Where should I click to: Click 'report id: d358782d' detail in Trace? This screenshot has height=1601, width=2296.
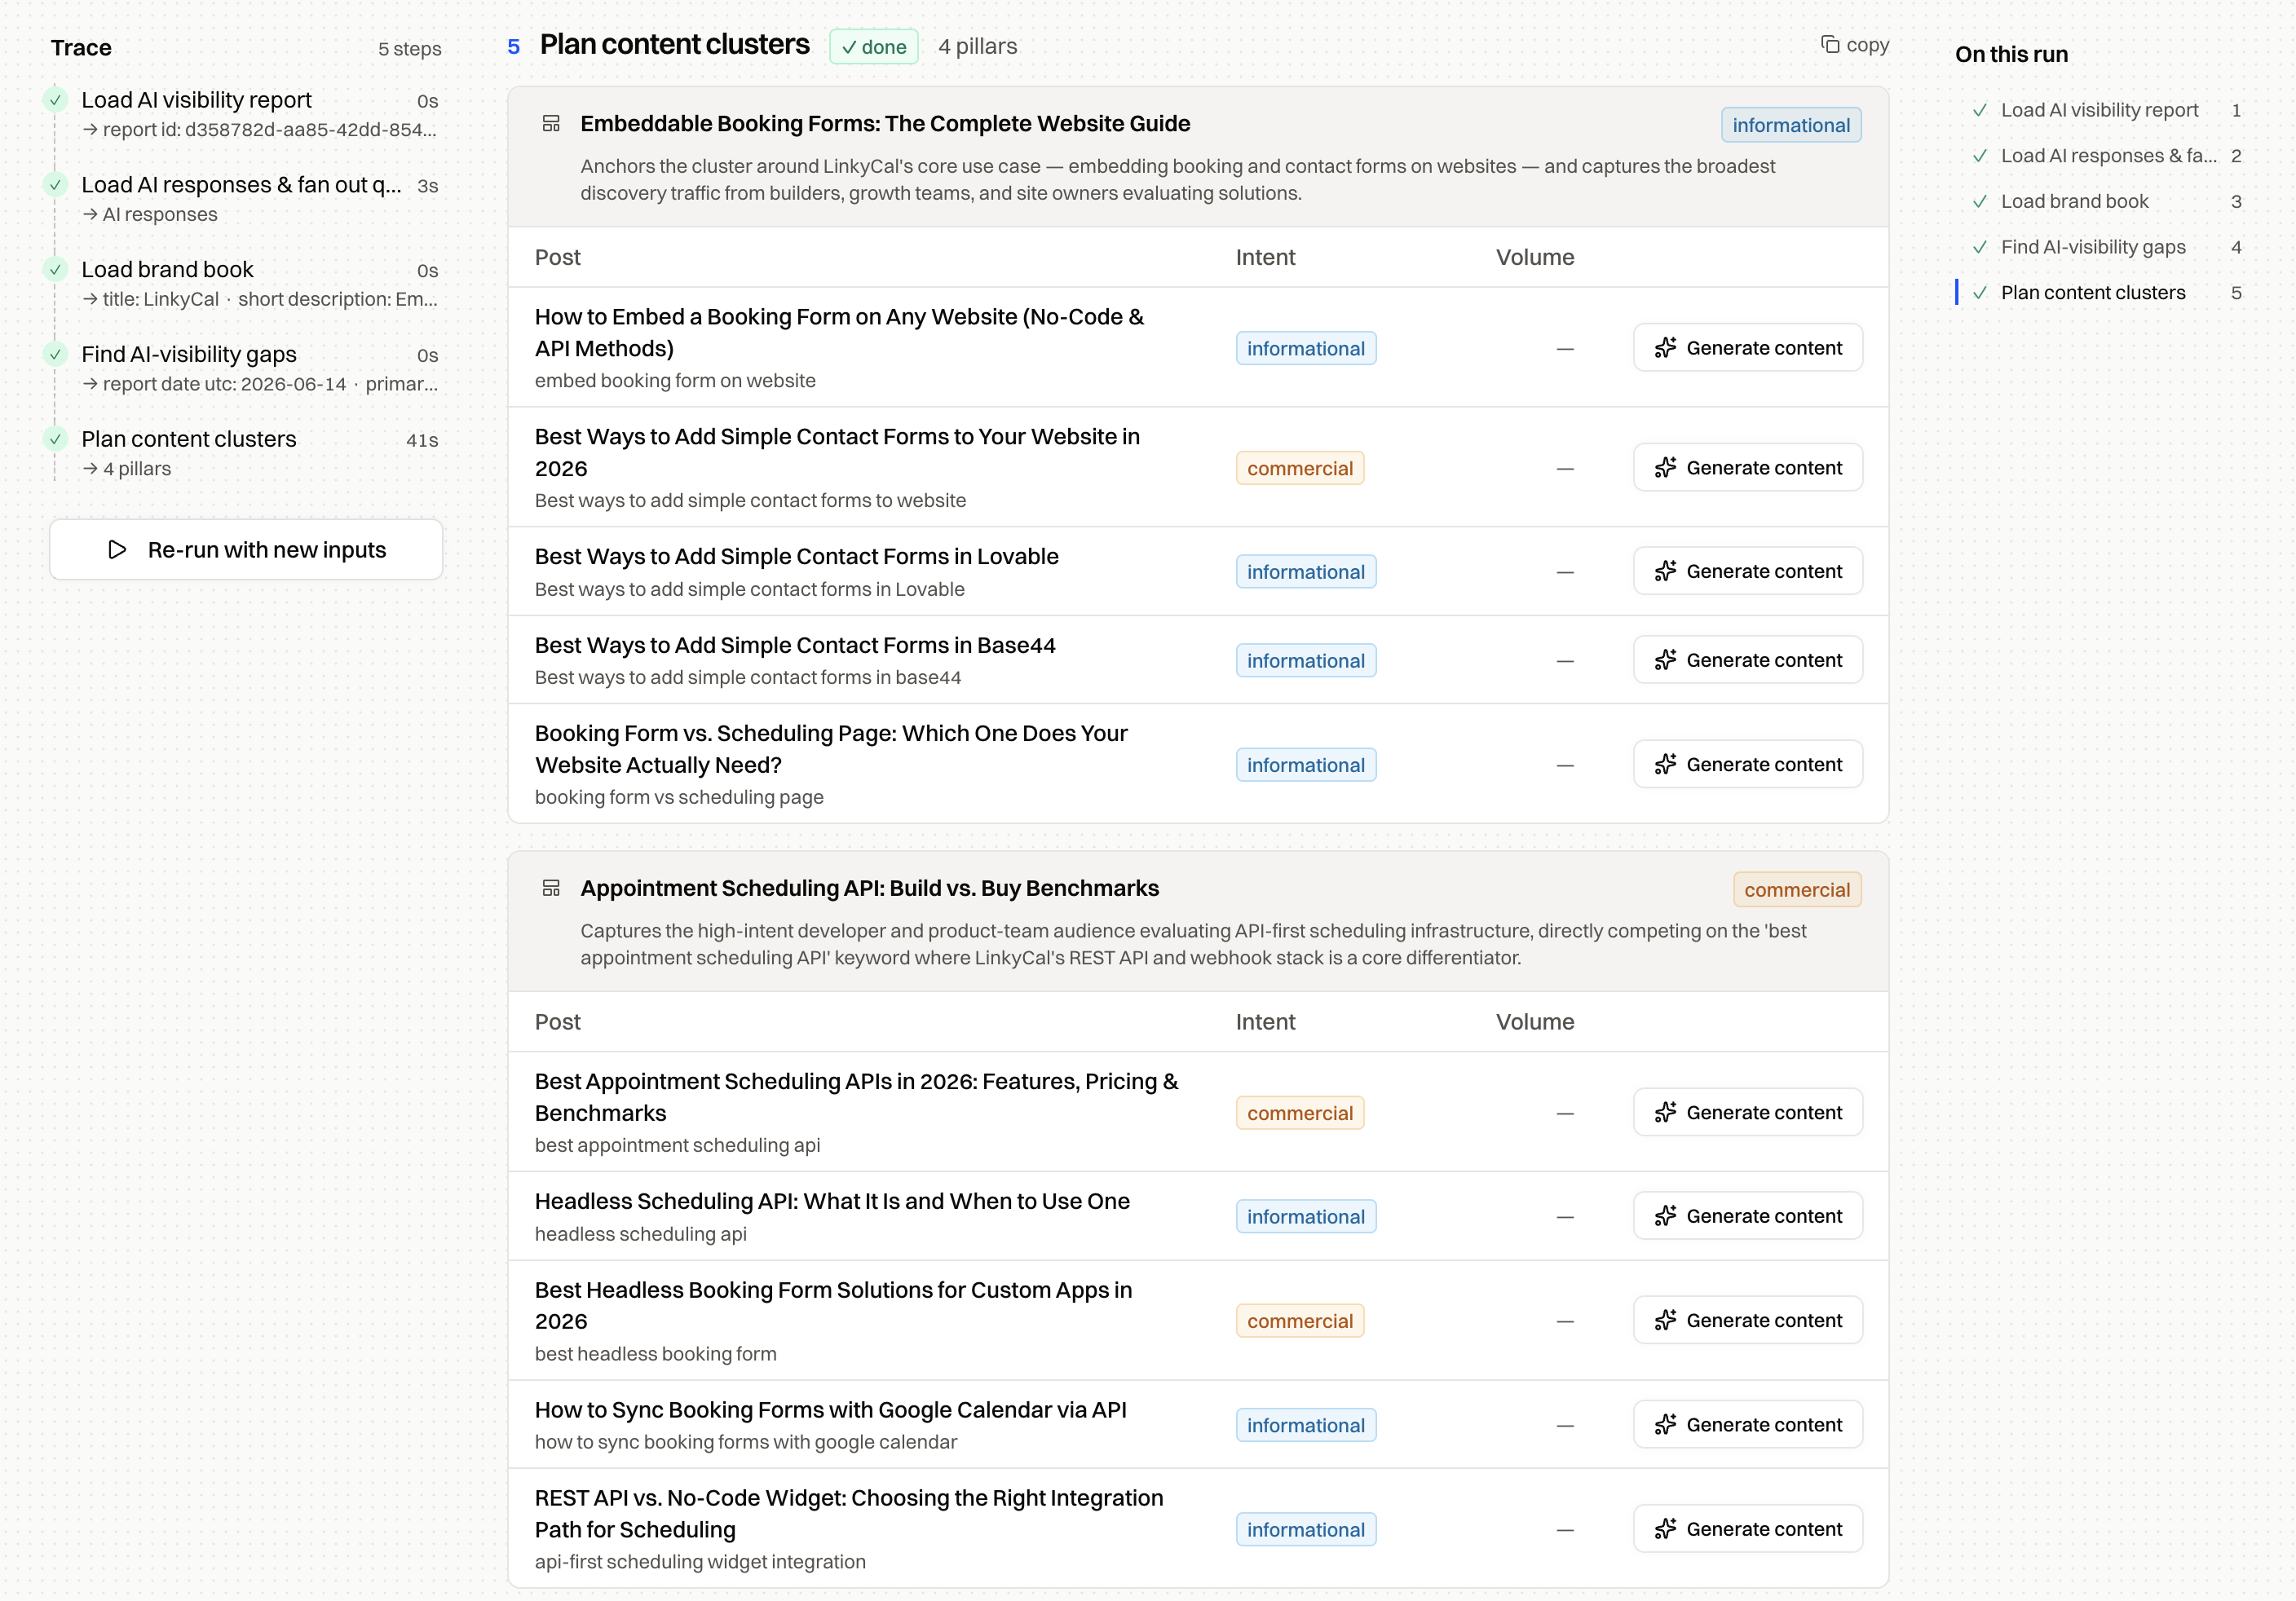point(260,130)
